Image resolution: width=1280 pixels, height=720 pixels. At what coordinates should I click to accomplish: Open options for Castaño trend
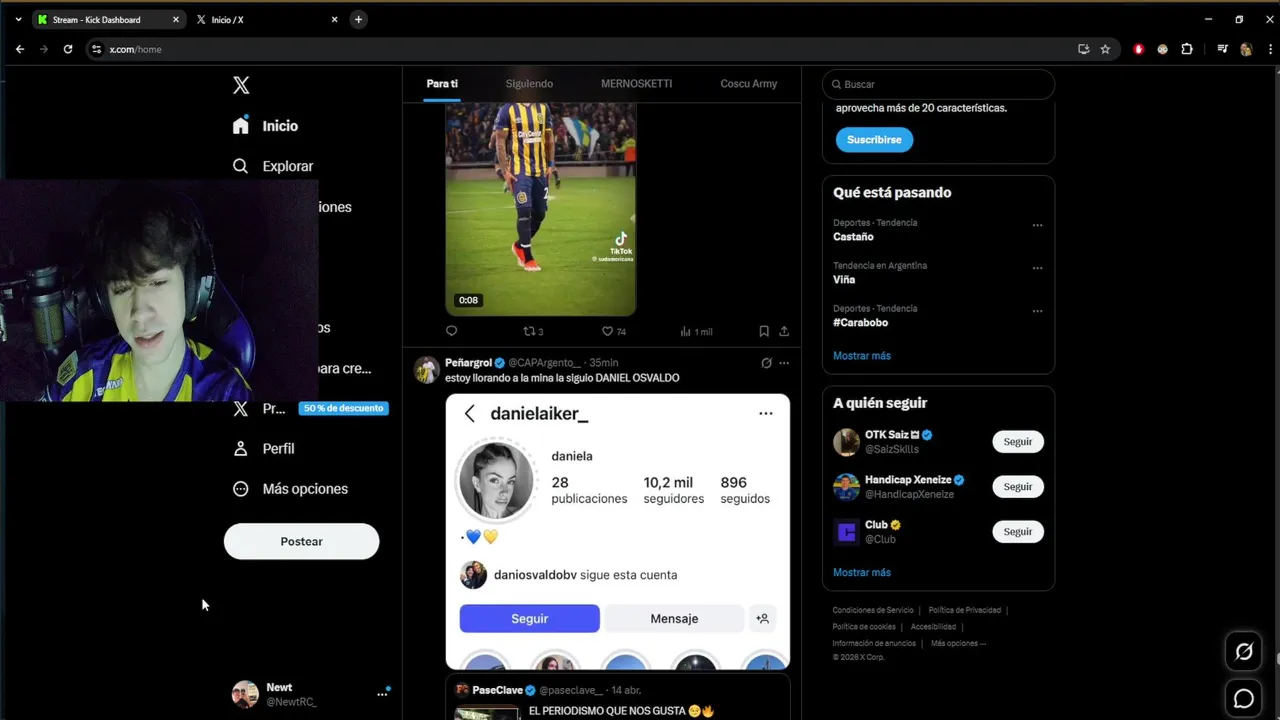[1037, 225]
